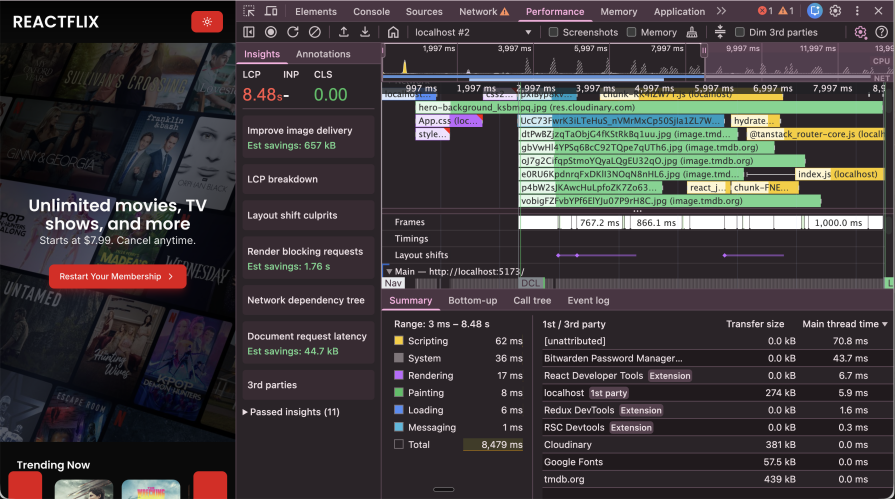The width and height of the screenshot is (895, 499).
Task: Click the download trace icon
Action: coord(365,32)
